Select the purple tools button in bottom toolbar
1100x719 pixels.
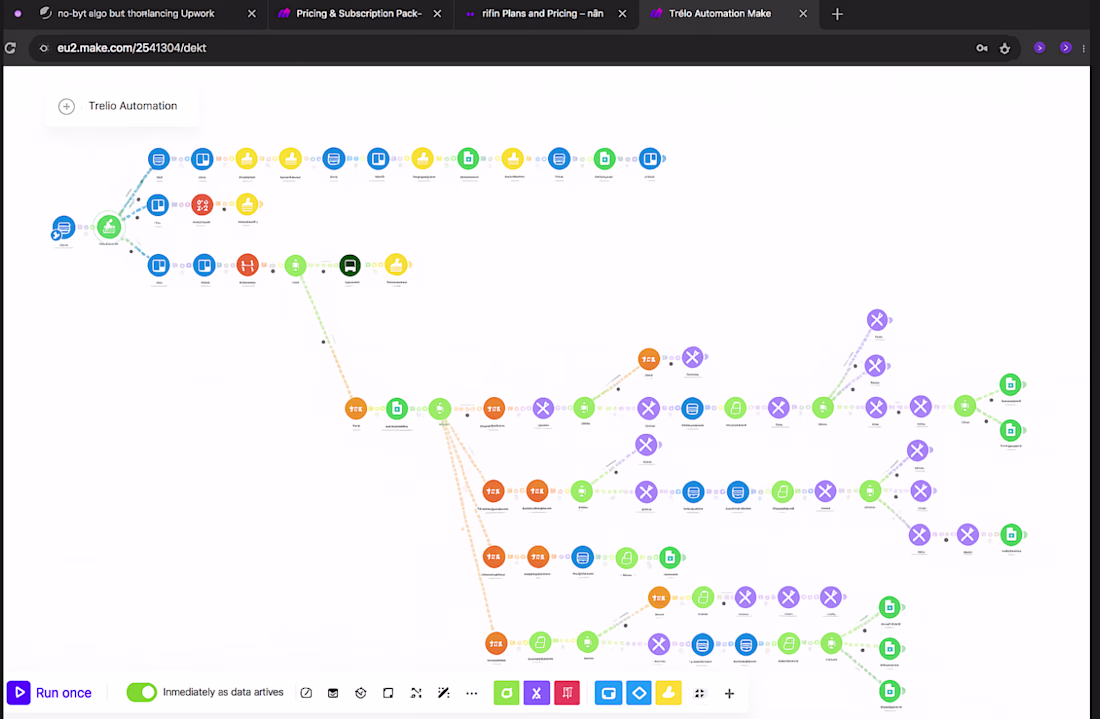point(537,693)
